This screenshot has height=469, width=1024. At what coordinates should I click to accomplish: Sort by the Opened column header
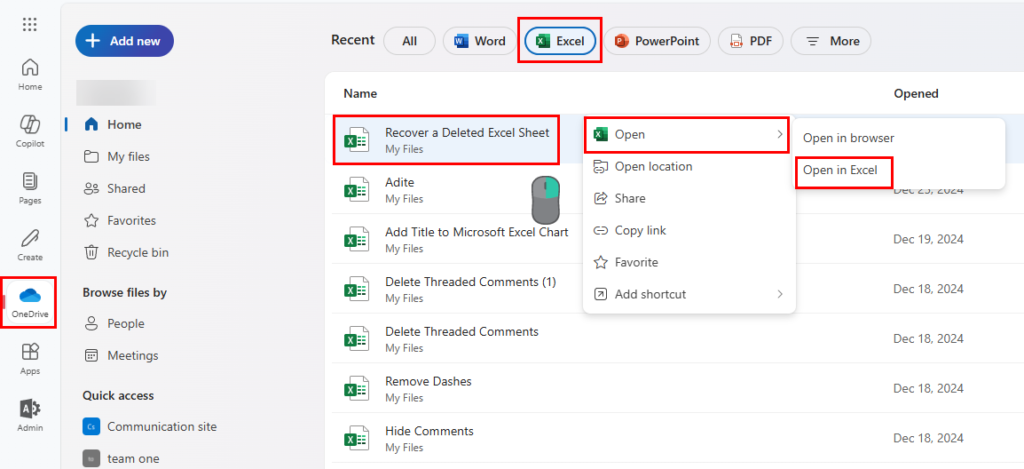point(916,93)
